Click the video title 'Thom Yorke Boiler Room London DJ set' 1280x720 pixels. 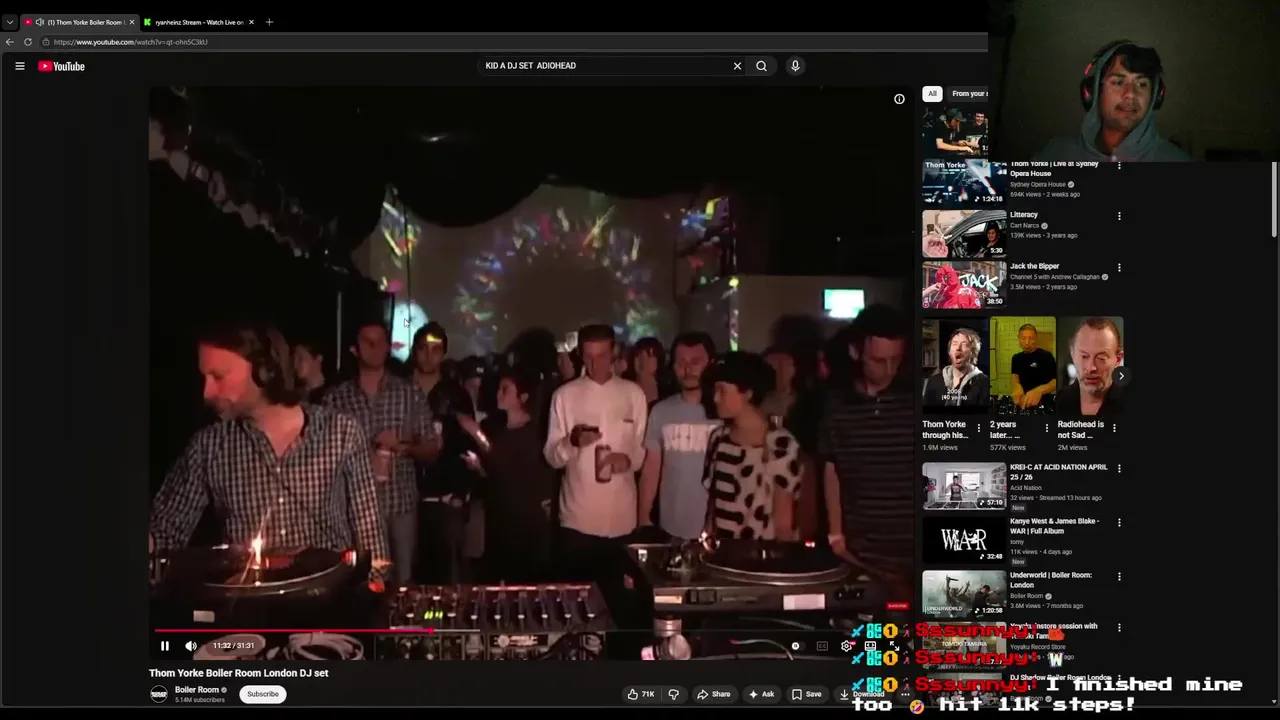click(239, 673)
